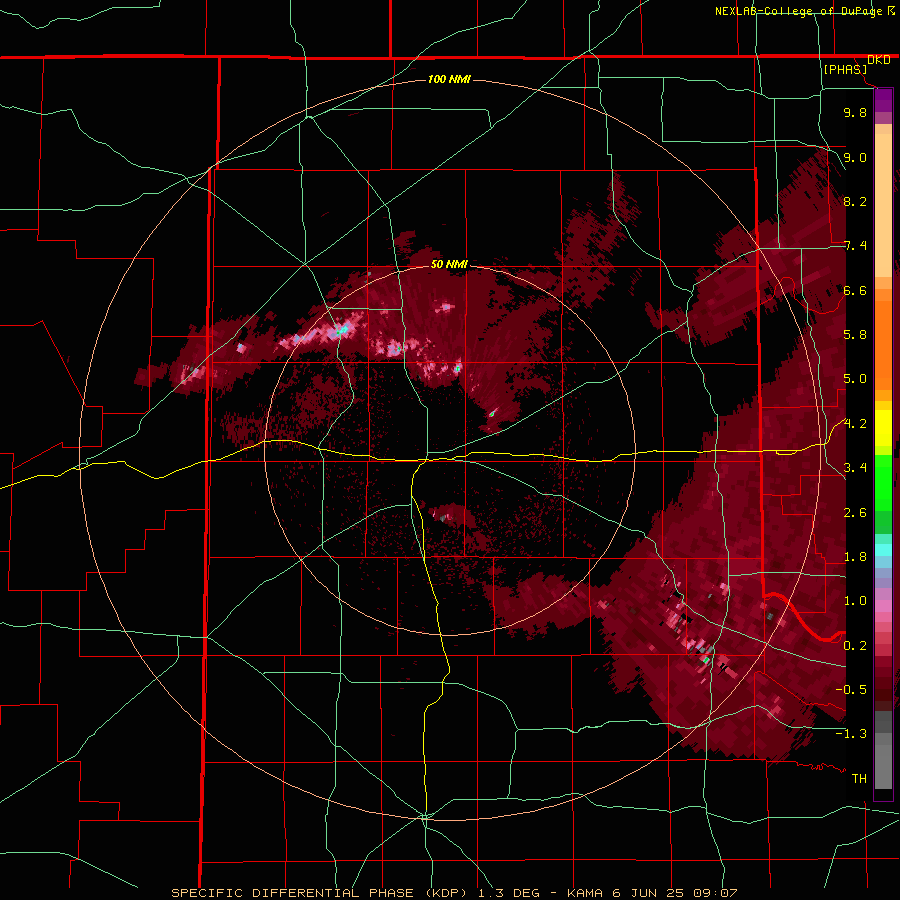Click the 9.8 value on color scale
This screenshot has width=900, height=900.
[855, 112]
